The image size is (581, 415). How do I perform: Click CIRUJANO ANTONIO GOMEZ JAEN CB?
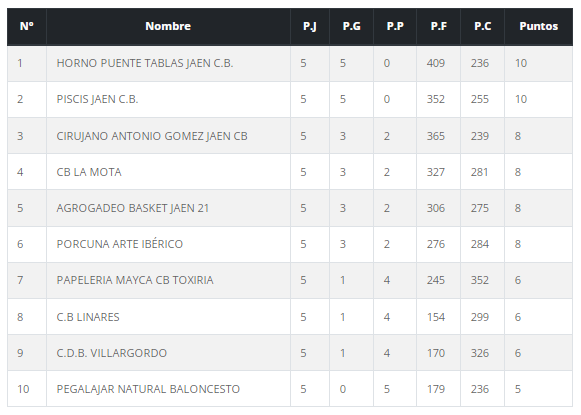click(152, 136)
